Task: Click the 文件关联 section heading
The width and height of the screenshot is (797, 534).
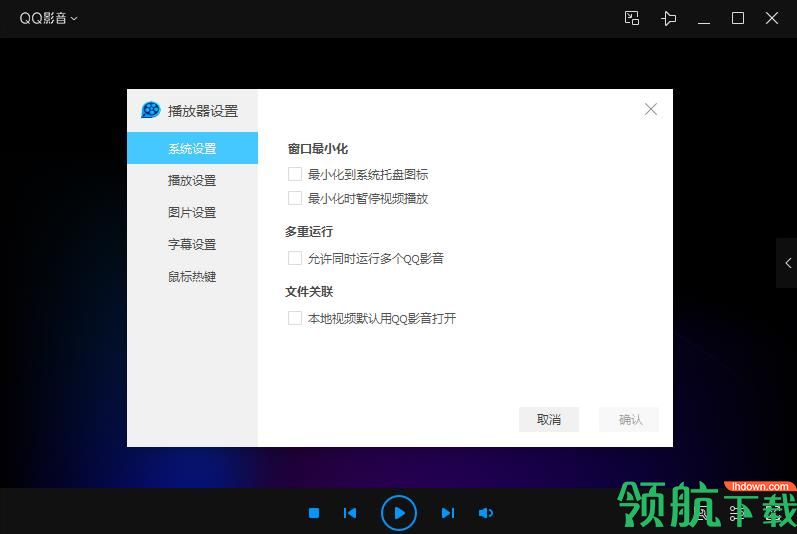Action: click(309, 292)
